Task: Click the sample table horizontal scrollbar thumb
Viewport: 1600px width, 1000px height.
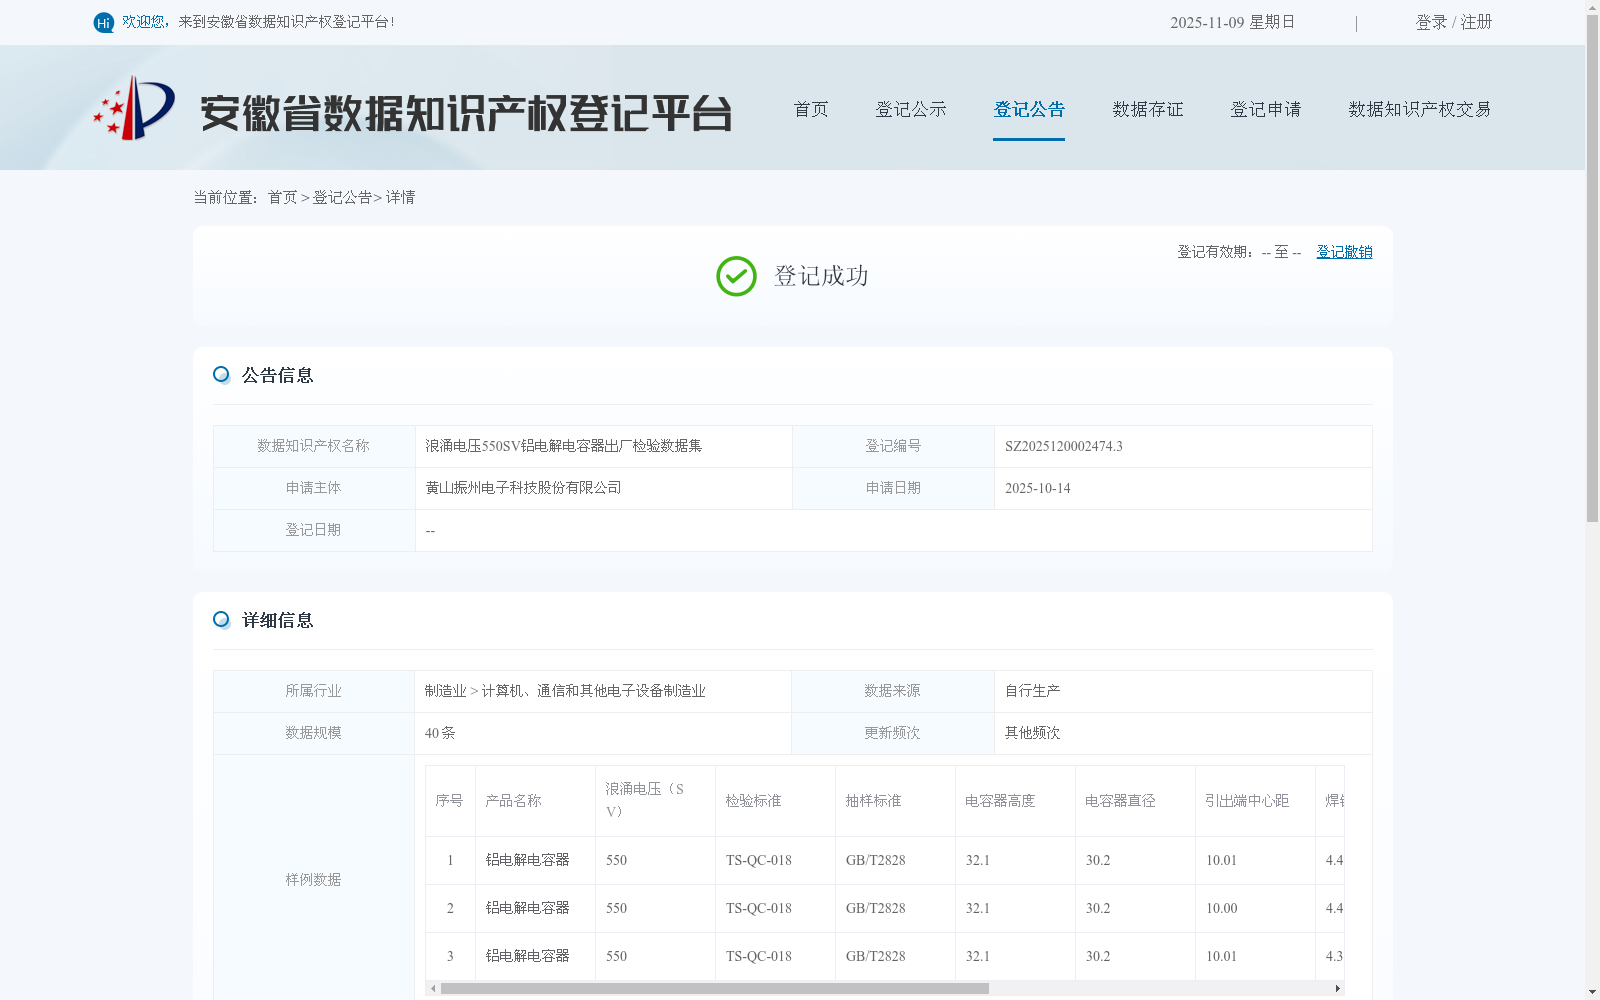Action: tap(714, 988)
